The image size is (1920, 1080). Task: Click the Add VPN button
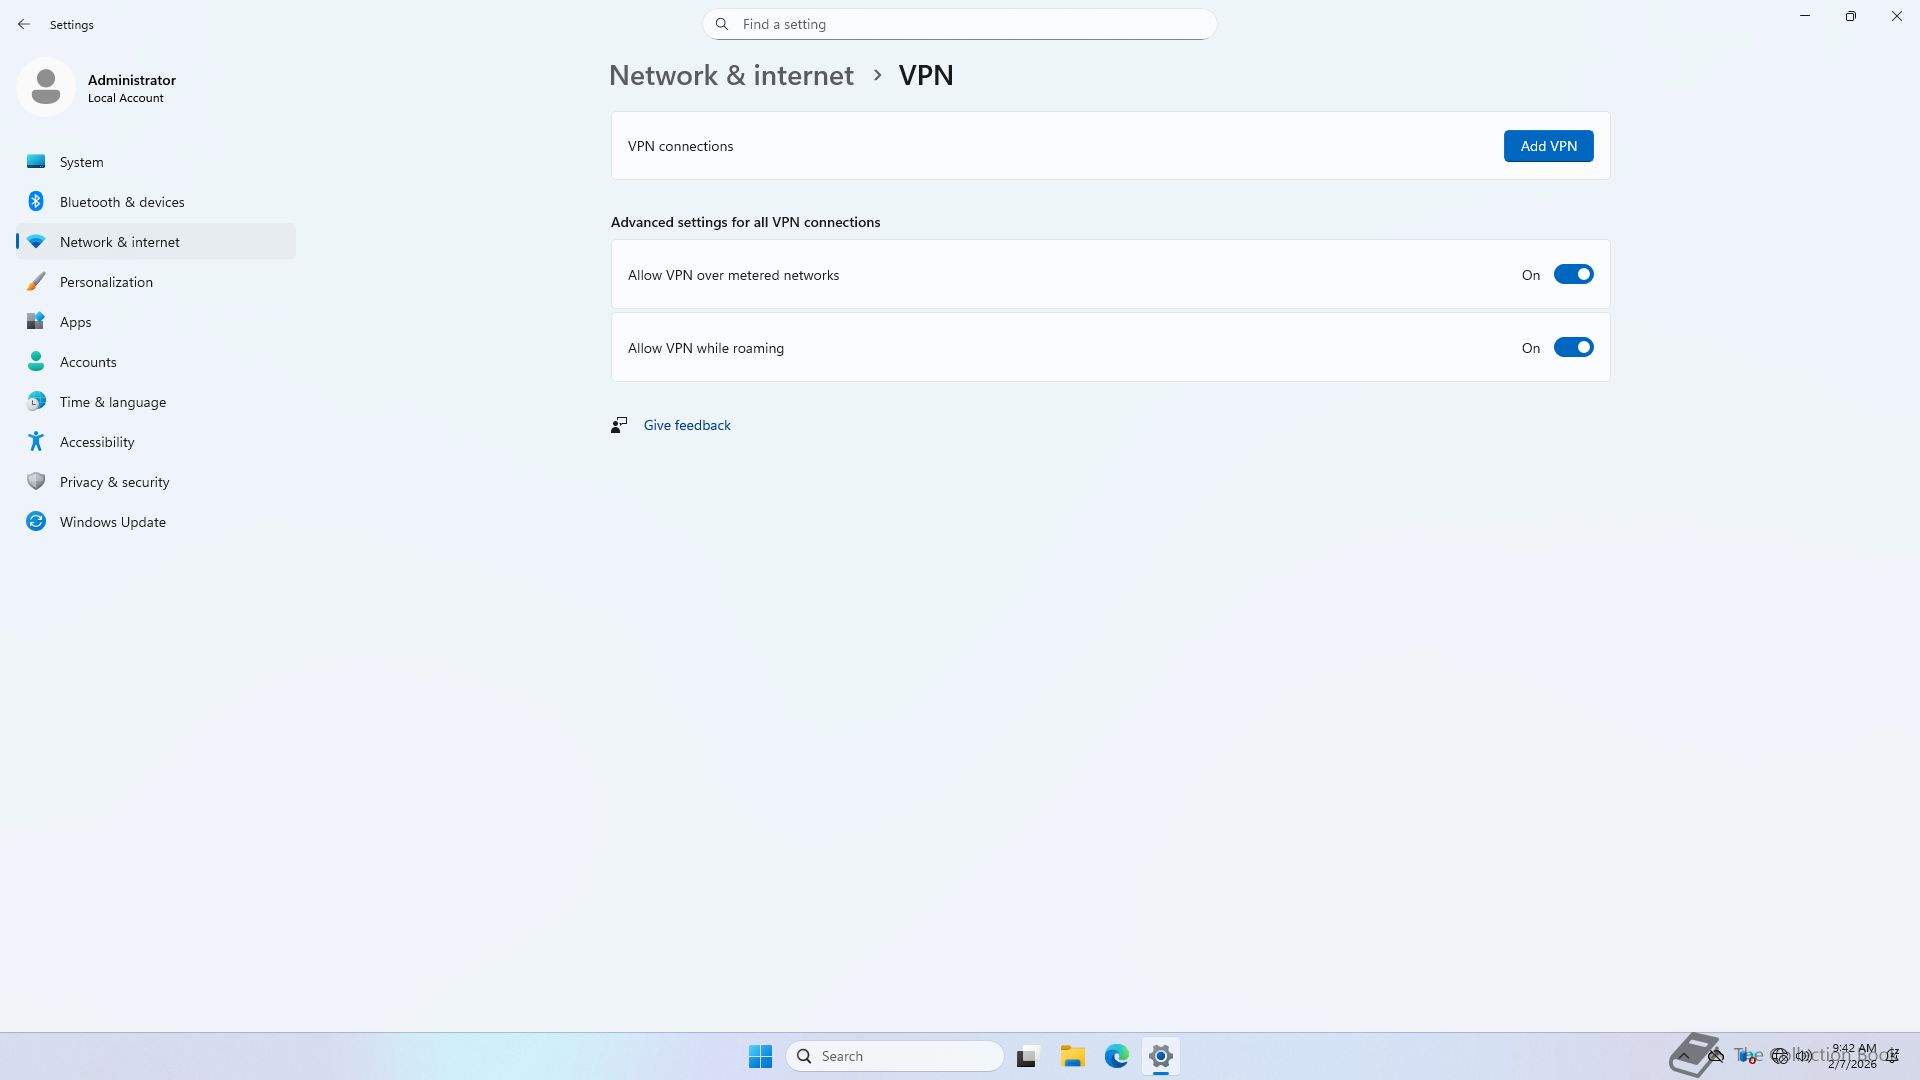pyautogui.click(x=1548, y=146)
